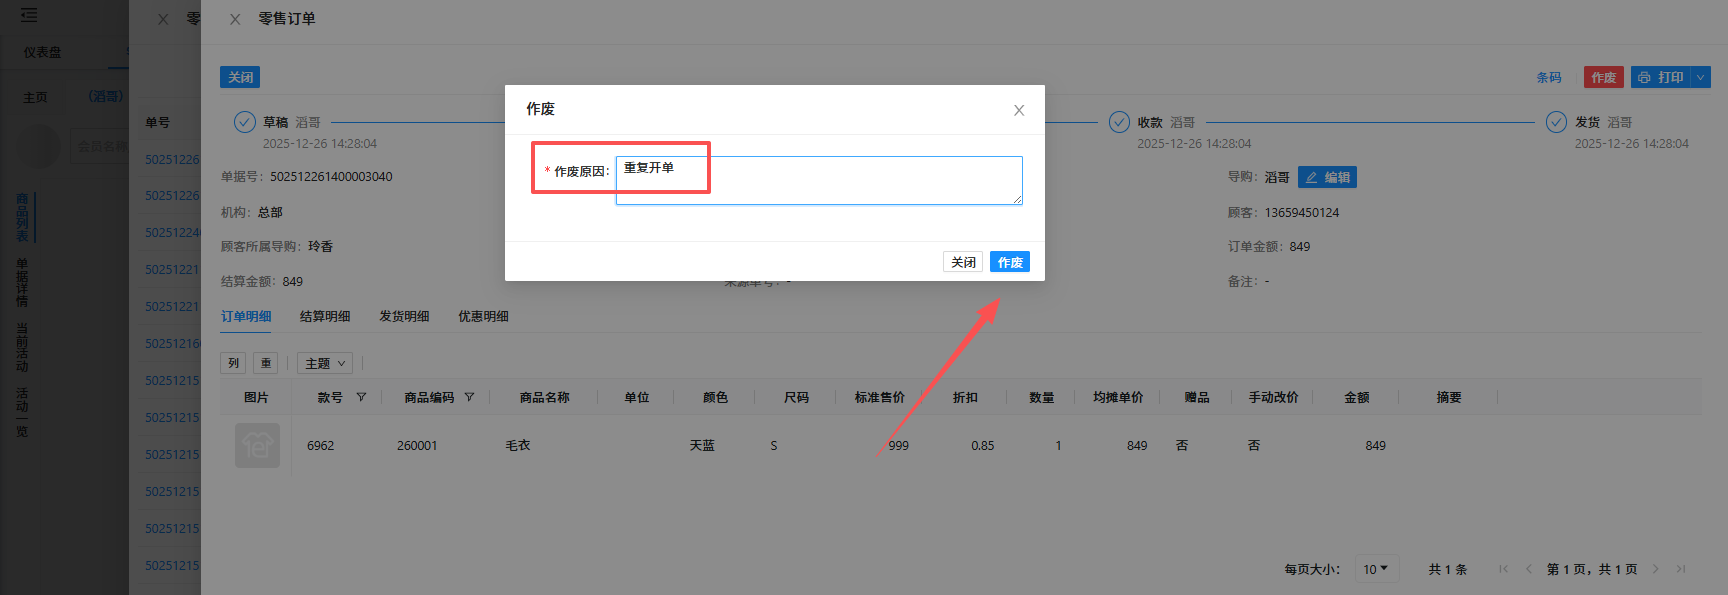The width and height of the screenshot is (1728, 595).
Task: Open the page size dropdown showing 10
Action: point(1376,569)
